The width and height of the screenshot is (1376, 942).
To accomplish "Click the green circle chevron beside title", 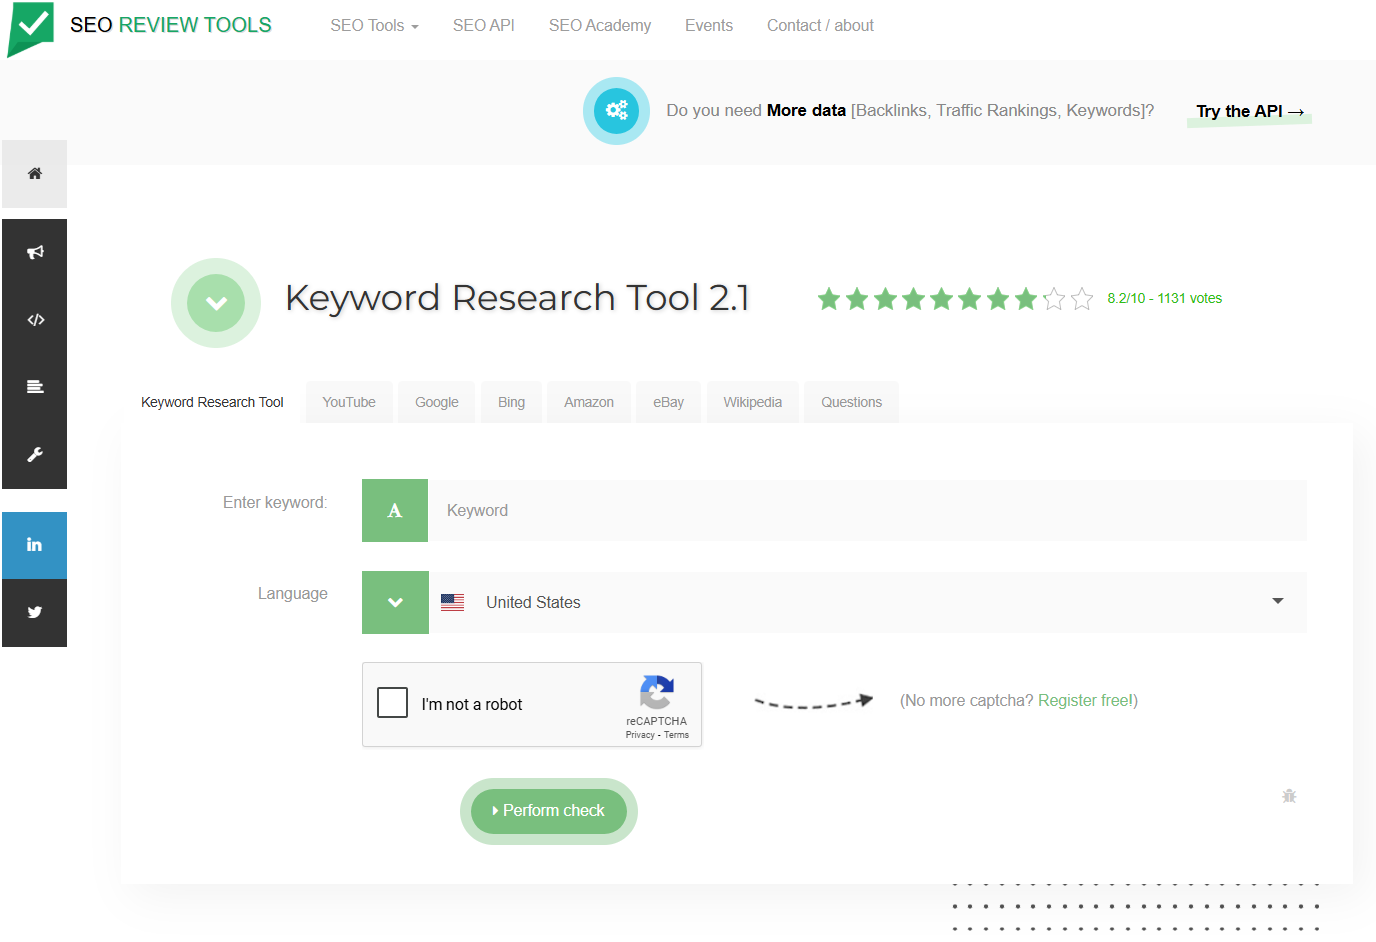I will pyautogui.click(x=216, y=303).
